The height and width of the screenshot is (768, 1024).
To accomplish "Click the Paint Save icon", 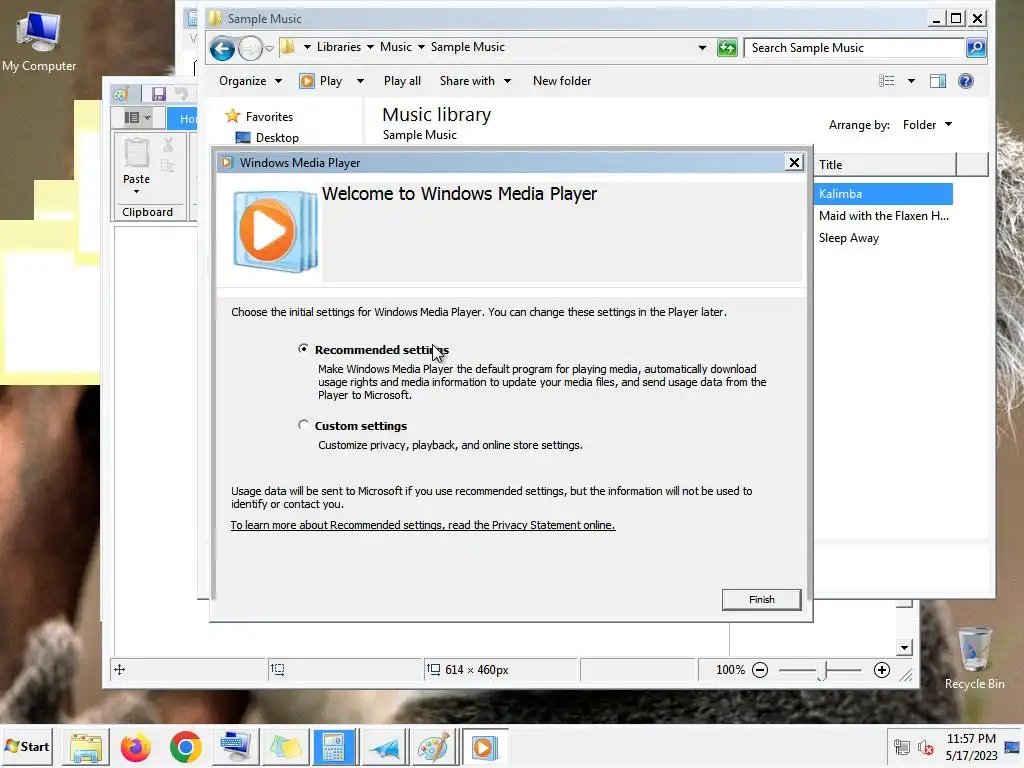I will 158,94.
